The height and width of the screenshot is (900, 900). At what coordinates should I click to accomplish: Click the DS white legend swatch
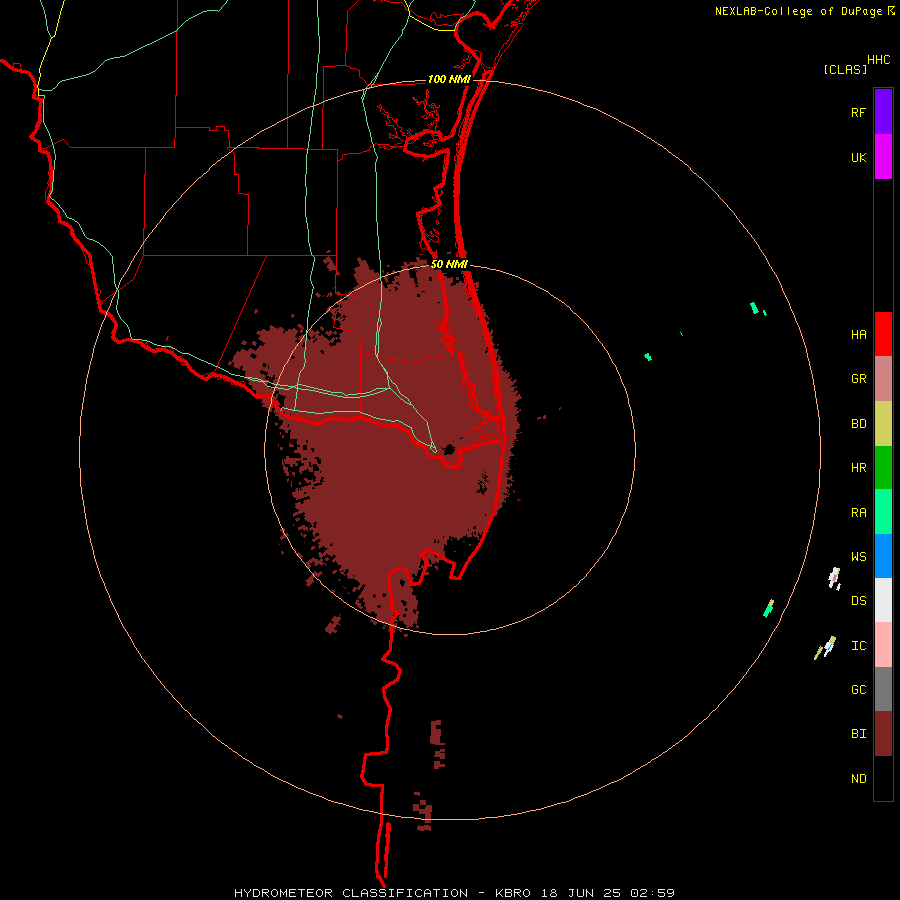tap(883, 600)
